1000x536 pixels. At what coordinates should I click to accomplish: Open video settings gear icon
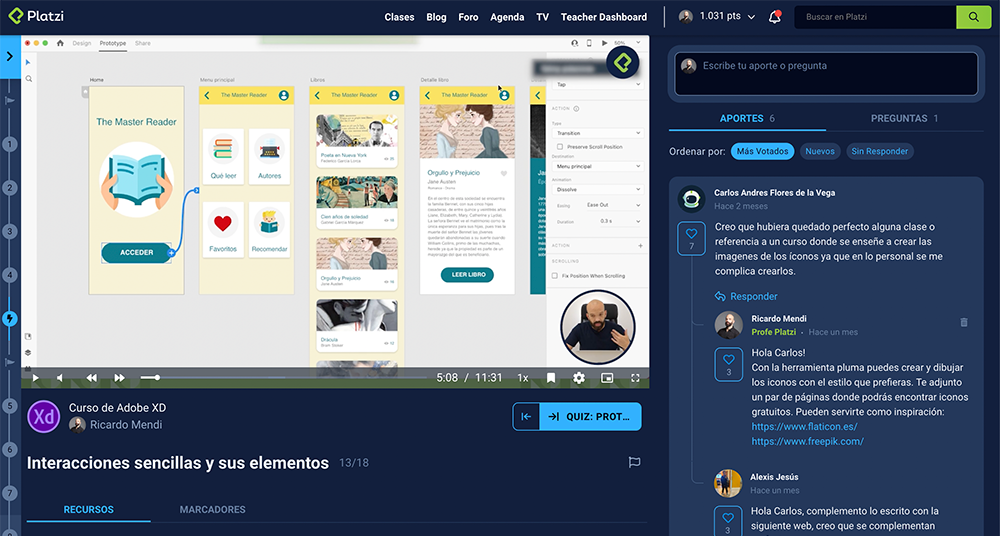(579, 378)
